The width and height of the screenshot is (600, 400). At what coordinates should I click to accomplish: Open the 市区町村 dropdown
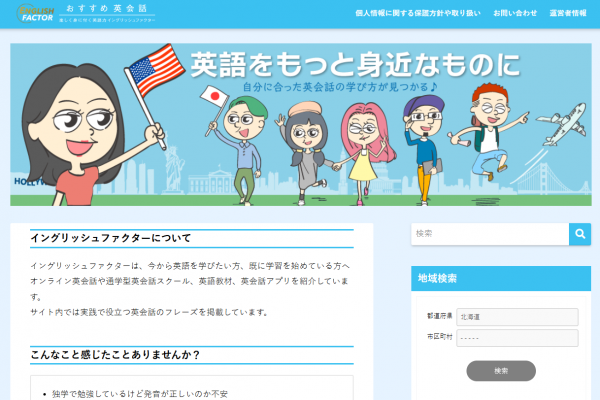tap(517, 338)
